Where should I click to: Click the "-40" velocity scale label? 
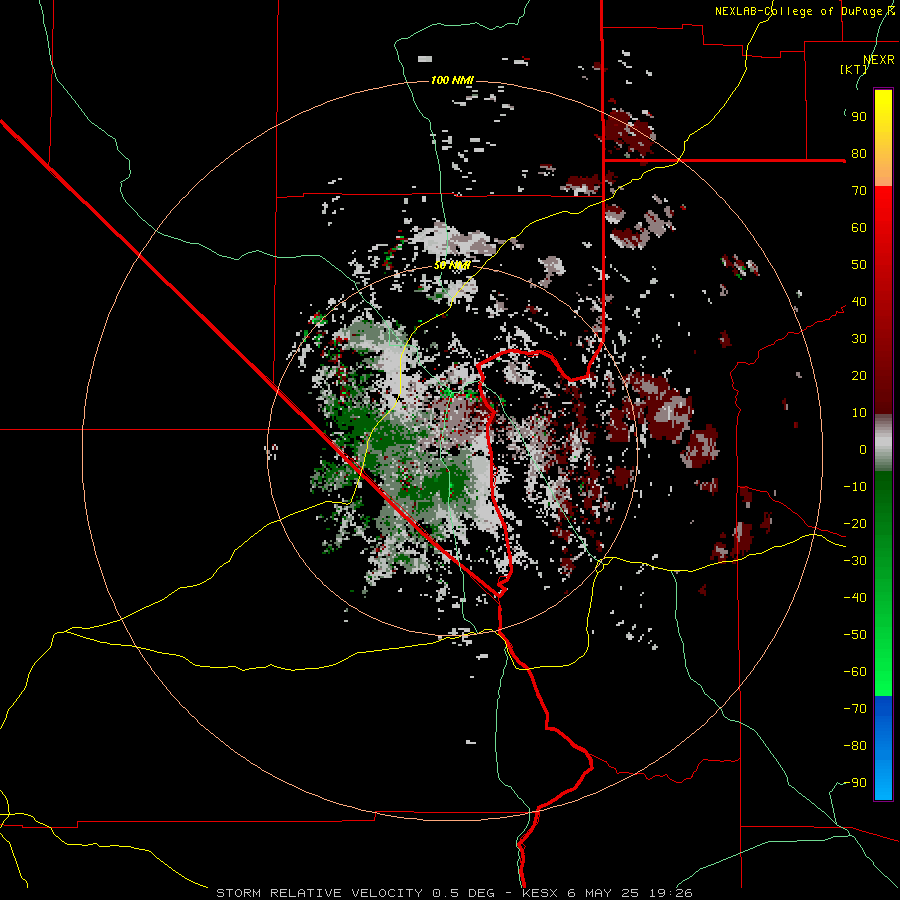855,598
